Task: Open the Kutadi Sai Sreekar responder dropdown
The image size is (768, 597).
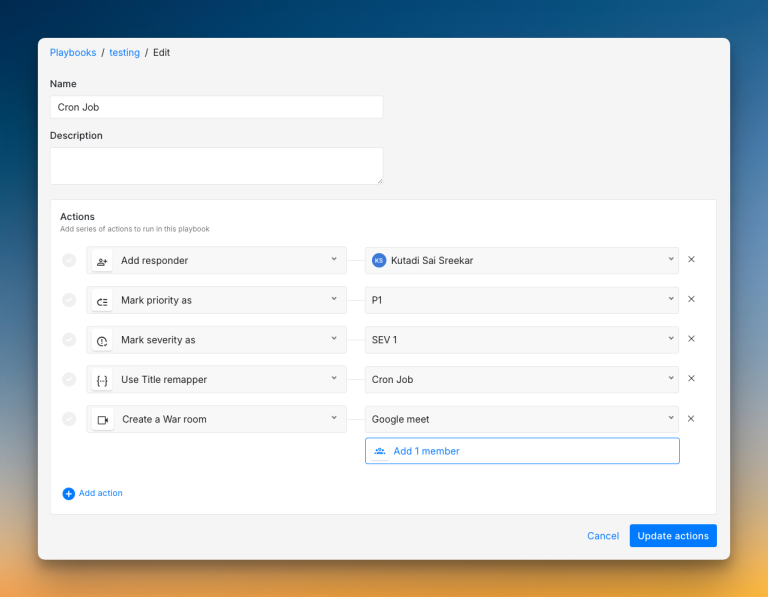Action: [x=521, y=261]
